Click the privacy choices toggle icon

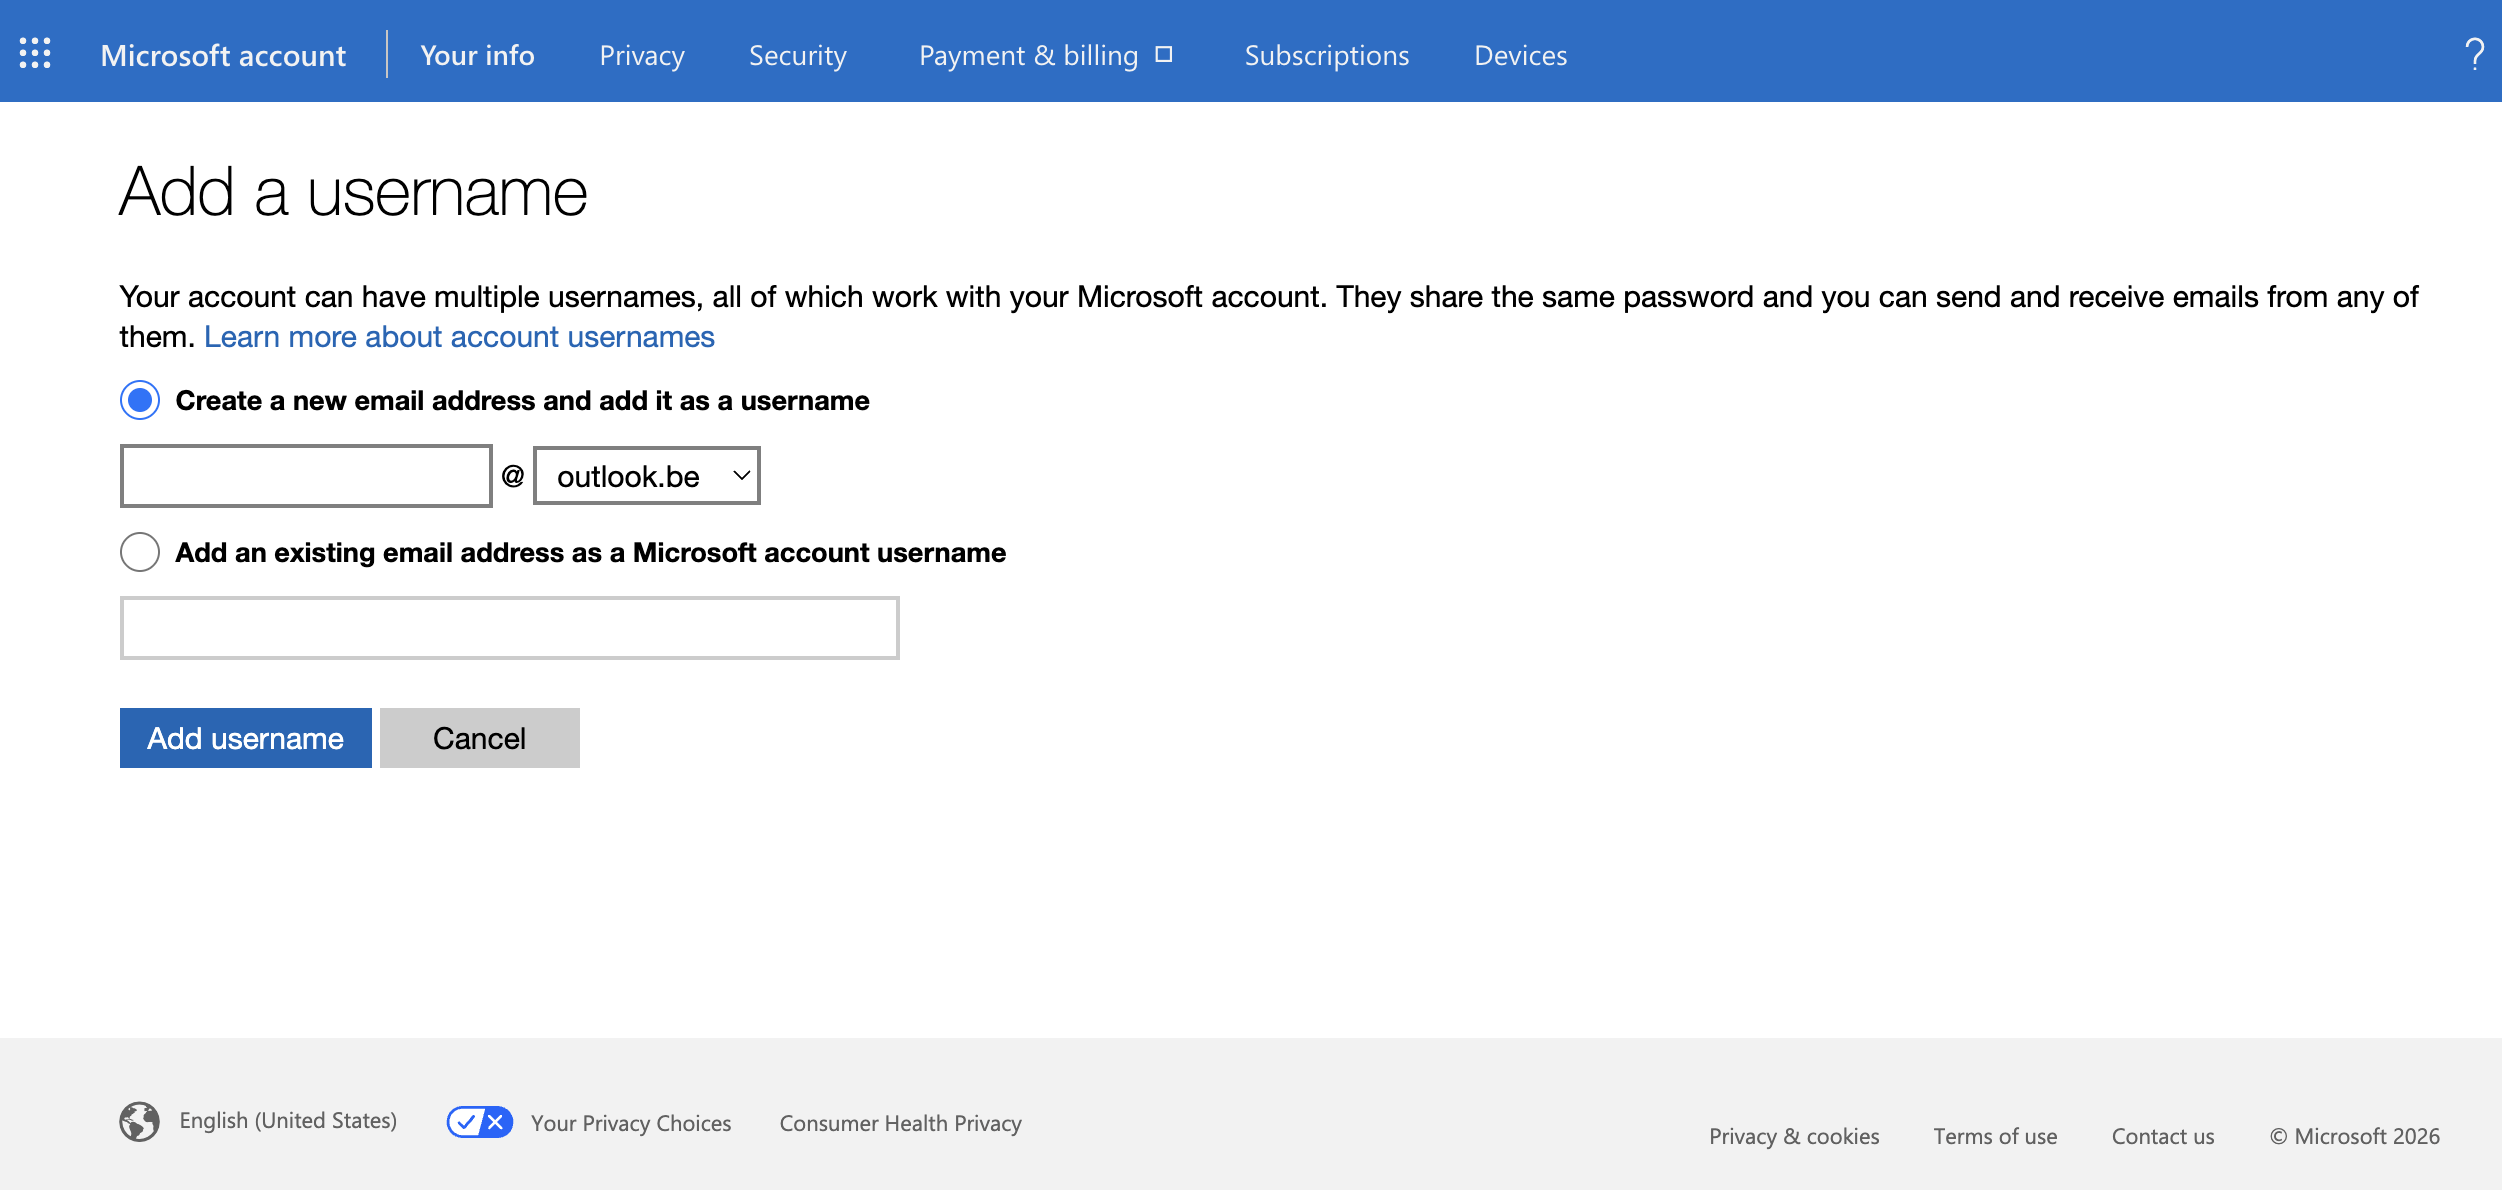tap(480, 1122)
